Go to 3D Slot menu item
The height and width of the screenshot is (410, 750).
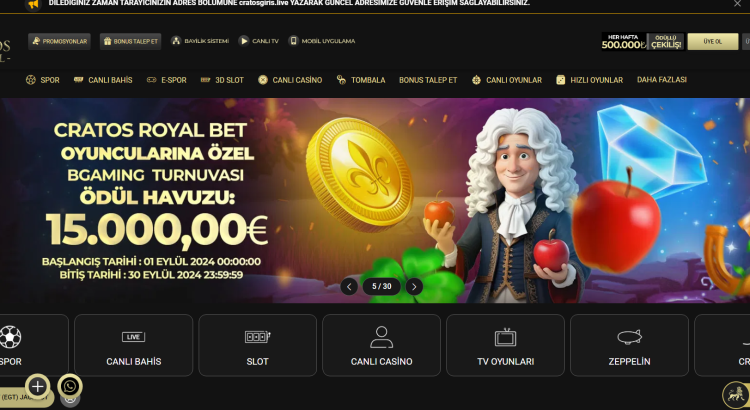(x=222, y=80)
